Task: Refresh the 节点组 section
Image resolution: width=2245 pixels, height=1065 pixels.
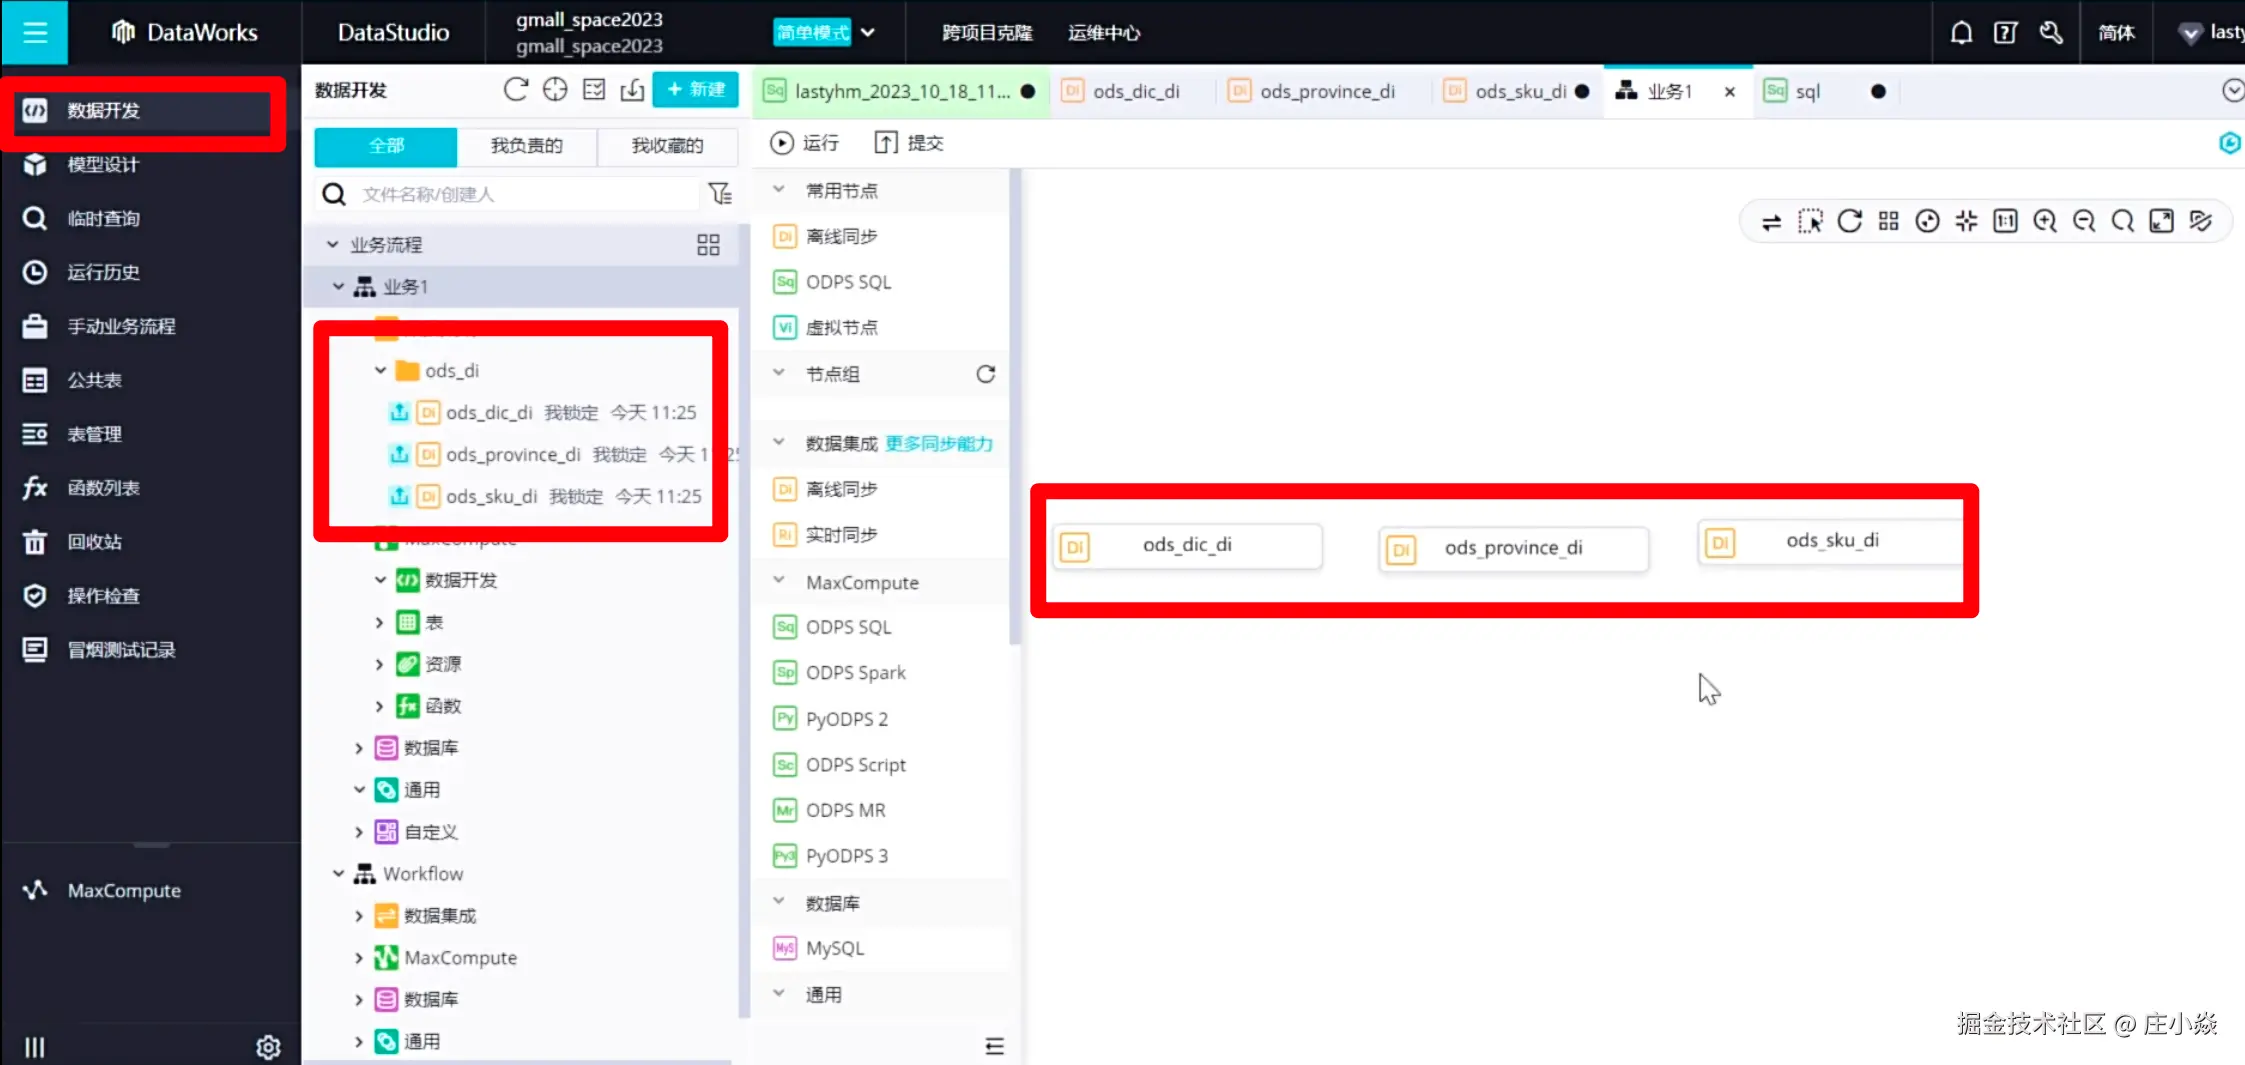Action: coord(986,374)
